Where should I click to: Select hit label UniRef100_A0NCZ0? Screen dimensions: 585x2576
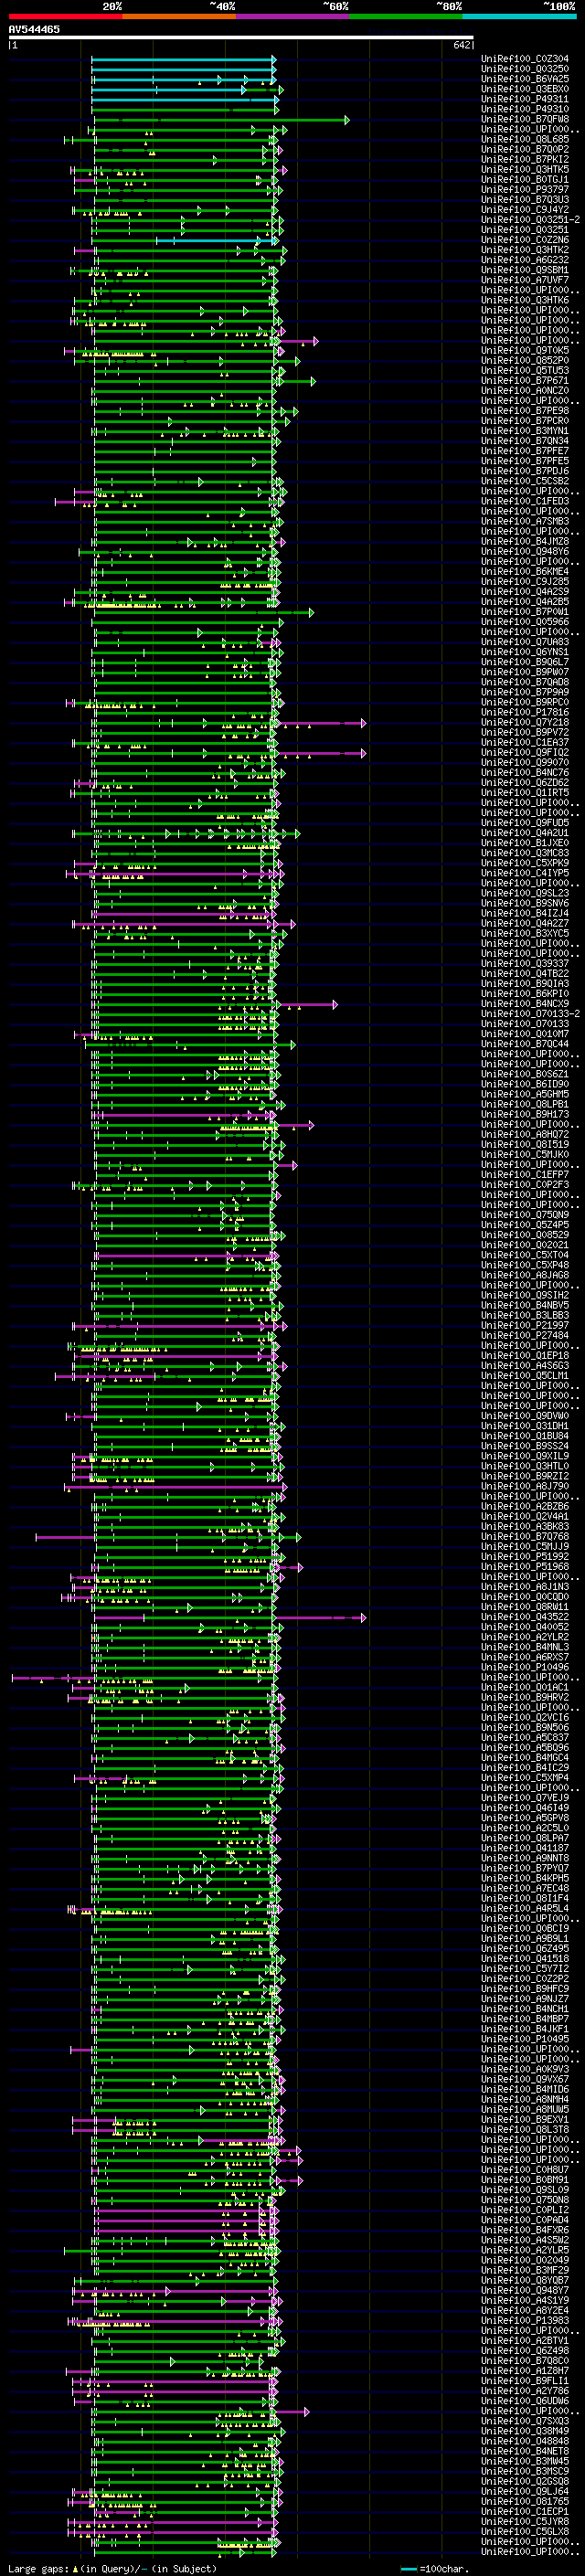pos(525,391)
